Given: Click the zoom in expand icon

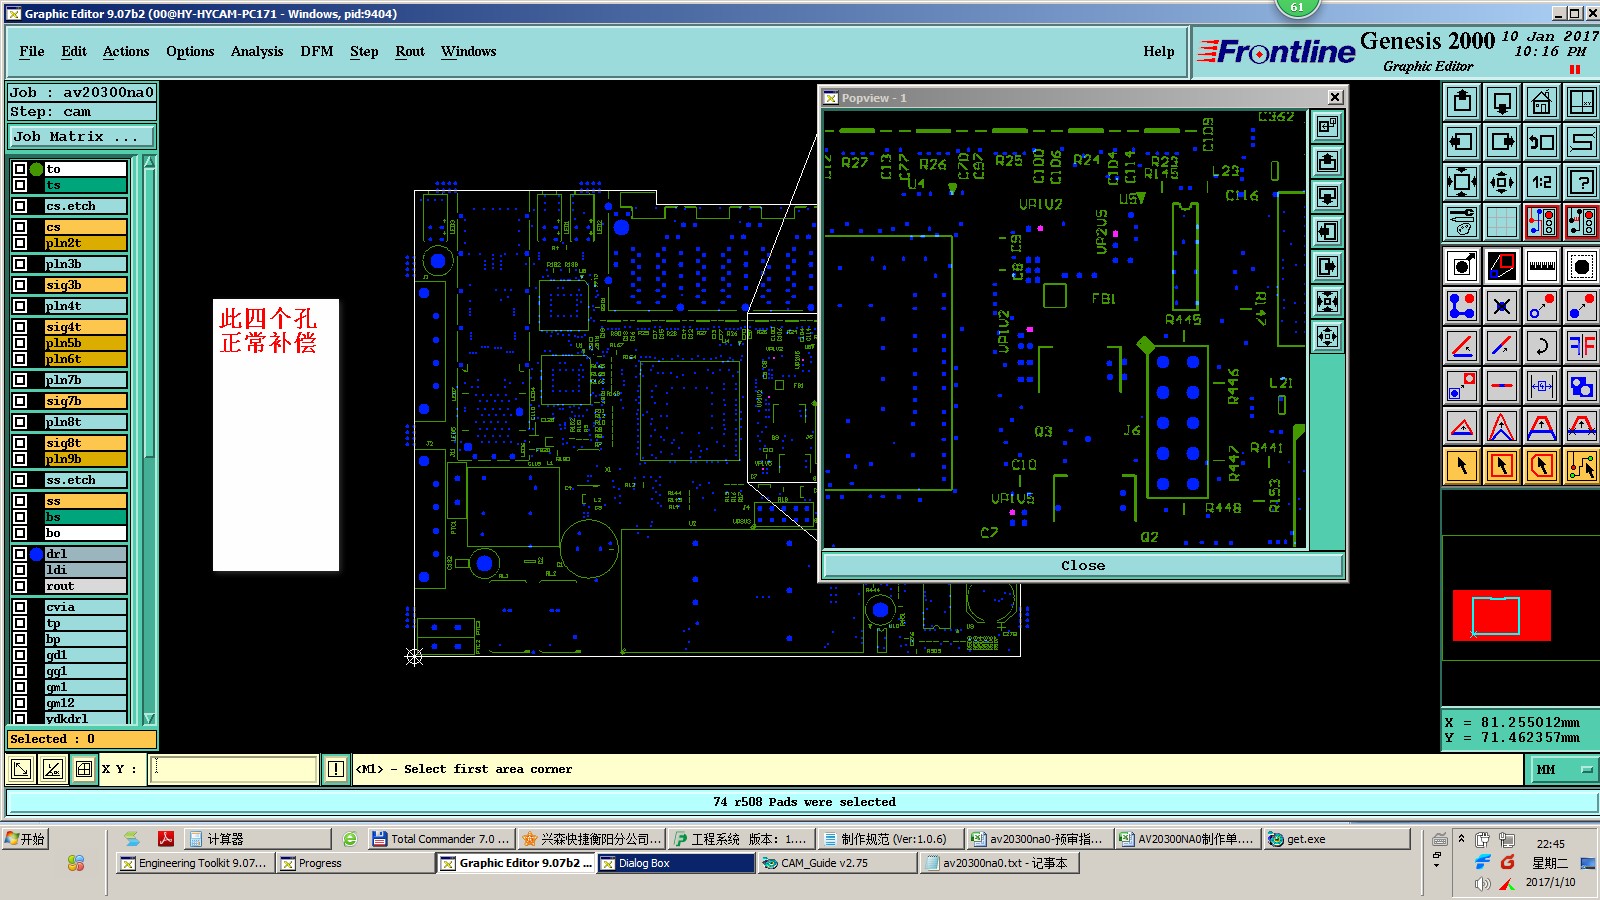Looking at the screenshot, I should (1462, 182).
